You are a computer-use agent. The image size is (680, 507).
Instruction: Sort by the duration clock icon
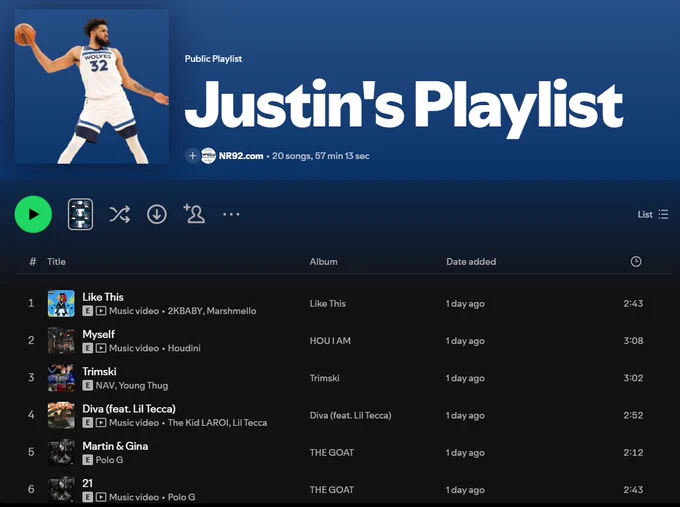[x=636, y=262]
